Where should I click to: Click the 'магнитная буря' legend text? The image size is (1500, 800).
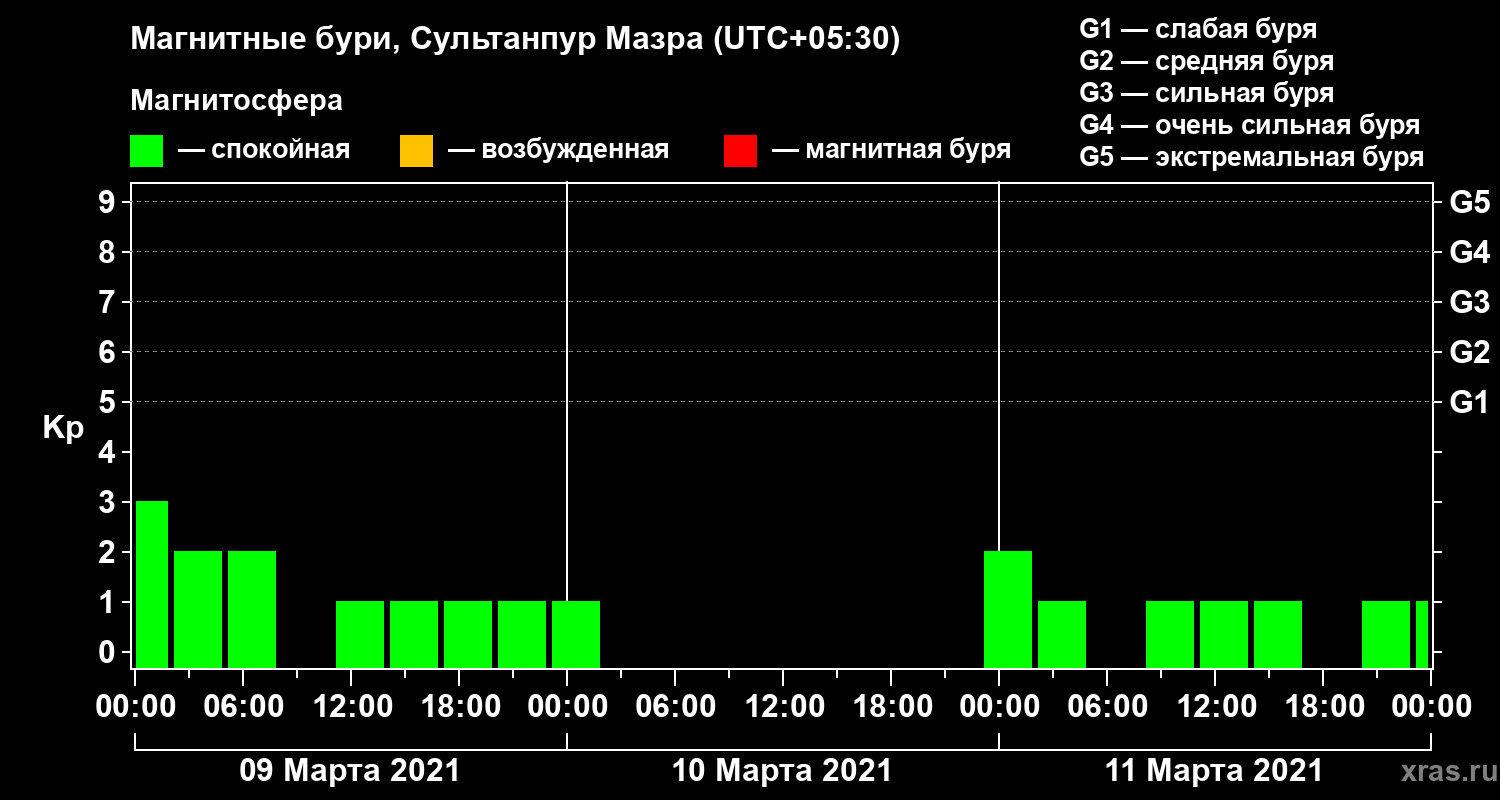coord(907,151)
